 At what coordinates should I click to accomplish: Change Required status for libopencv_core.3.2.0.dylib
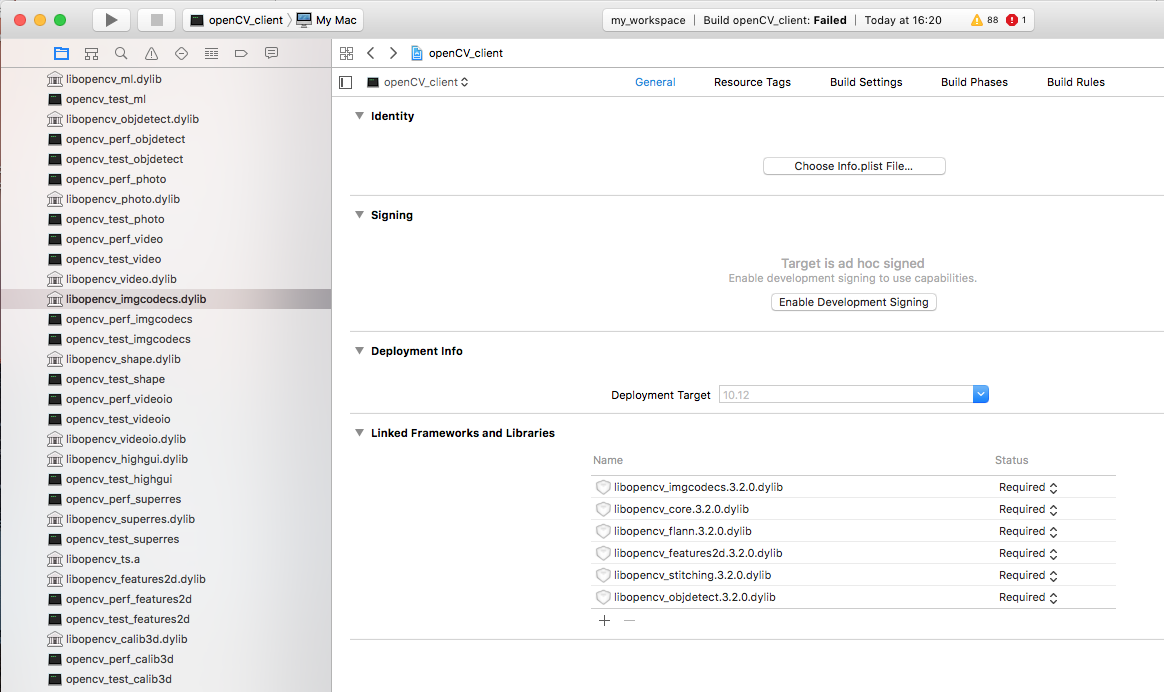pyautogui.click(x=1028, y=509)
